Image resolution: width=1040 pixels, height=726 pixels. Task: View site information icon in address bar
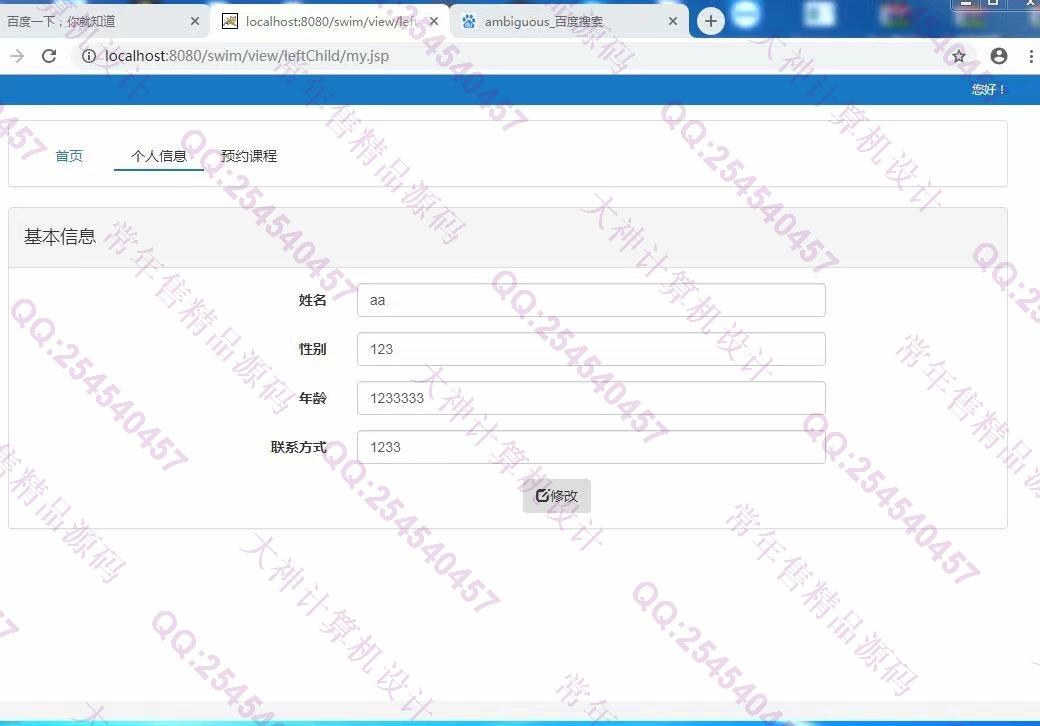pos(88,56)
